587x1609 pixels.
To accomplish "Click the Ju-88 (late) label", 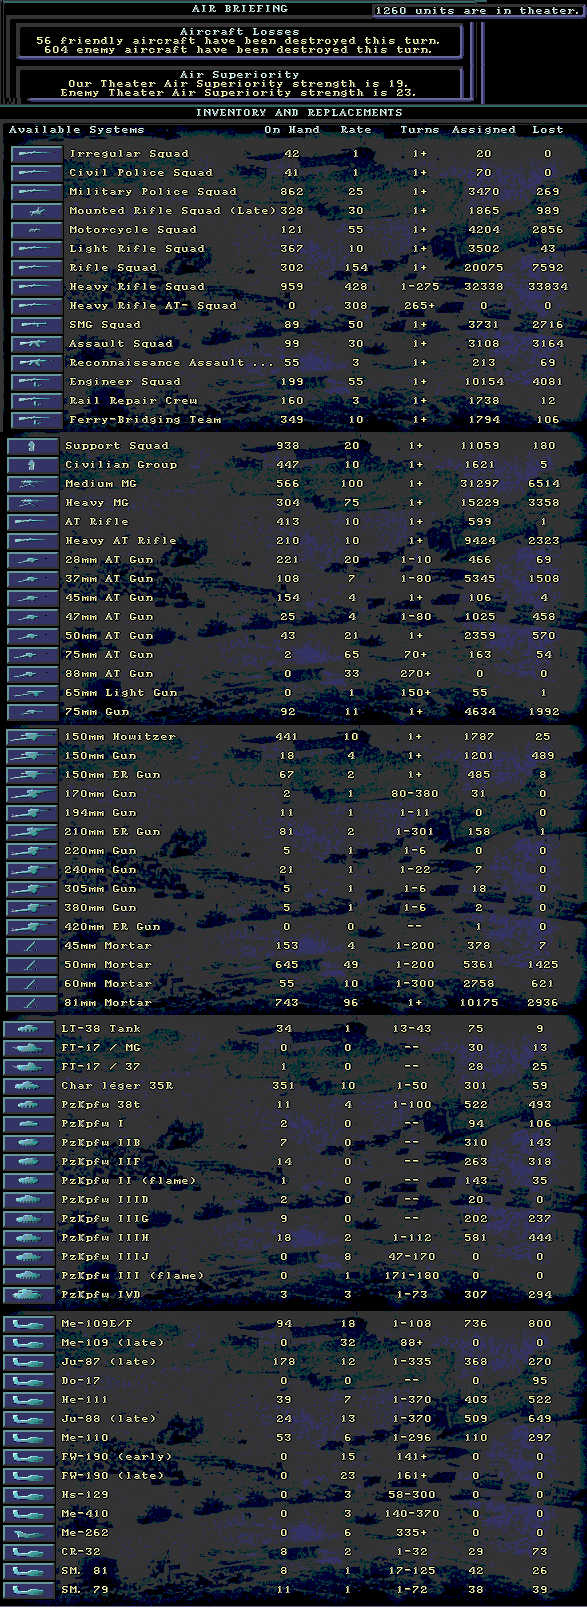I will click(109, 1419).
